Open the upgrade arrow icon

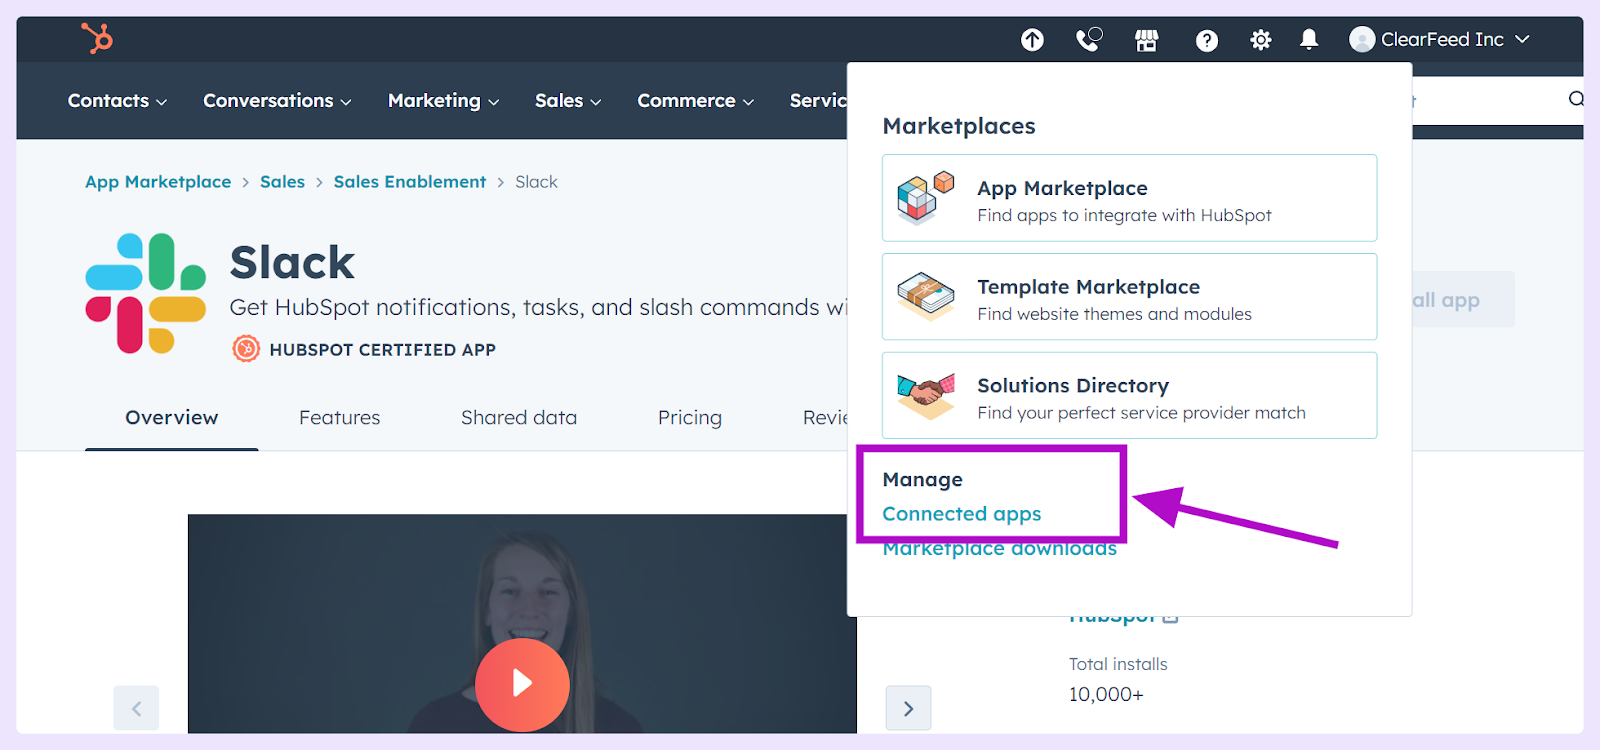[1032, 40]
